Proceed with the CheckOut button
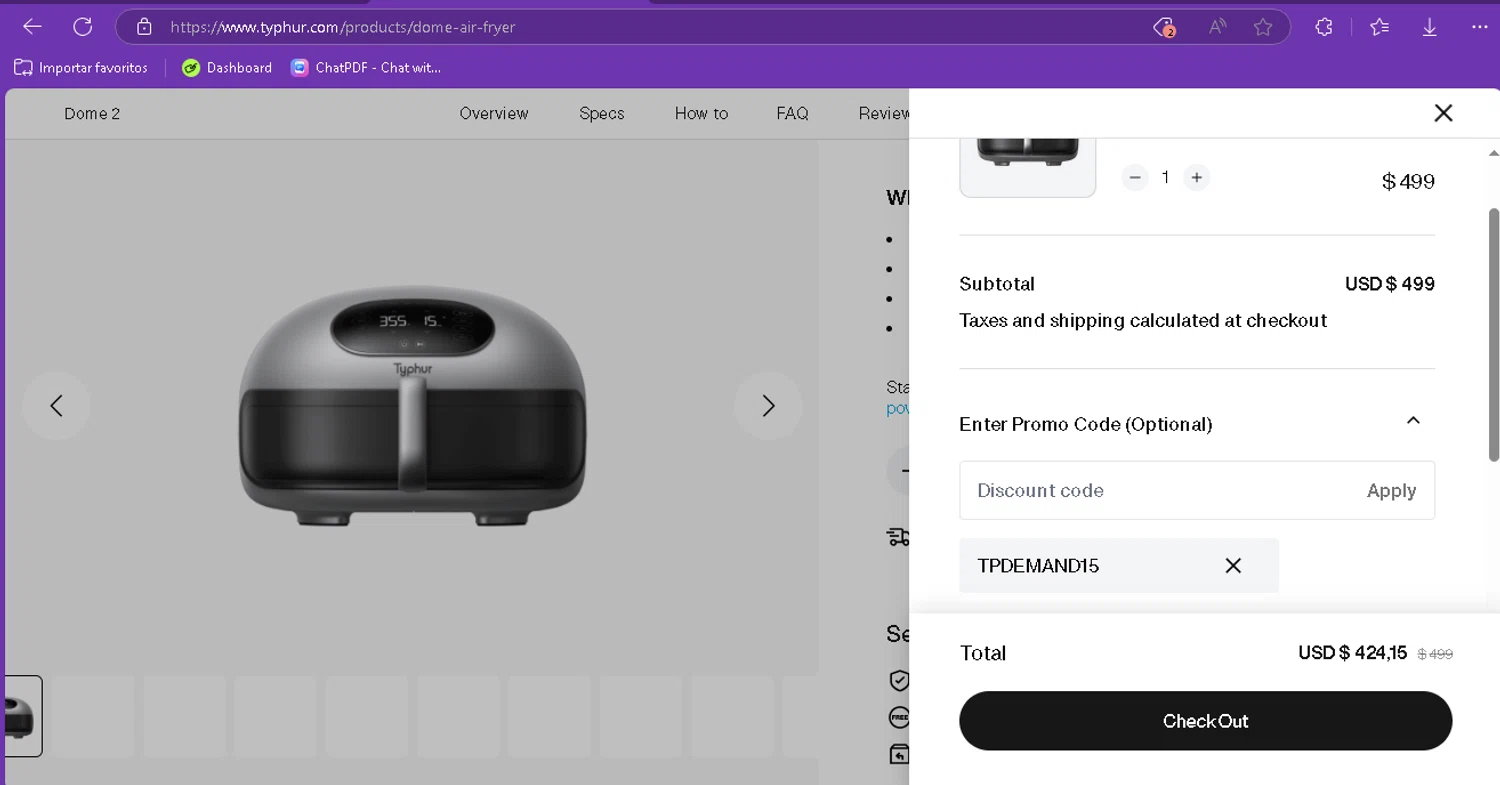Image resolution: width=1500 pixels, height=785 pixels. pos(1205,721)
